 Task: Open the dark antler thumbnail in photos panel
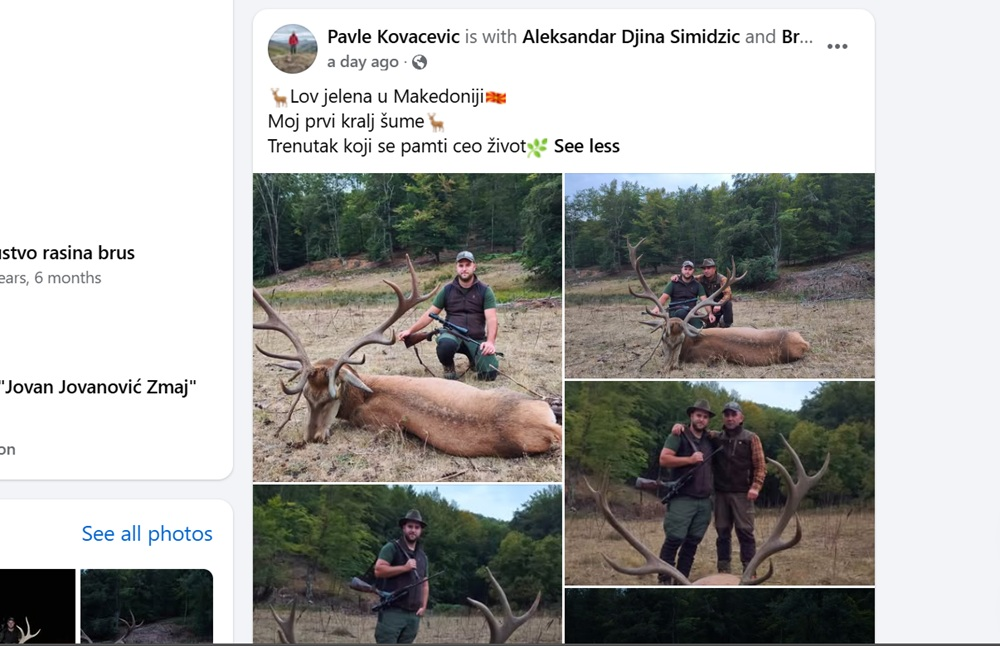(37, 606)
